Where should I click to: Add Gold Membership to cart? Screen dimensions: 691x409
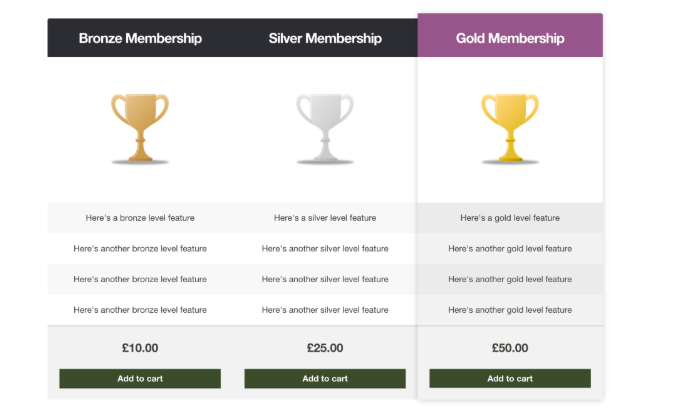coord(510,379)
